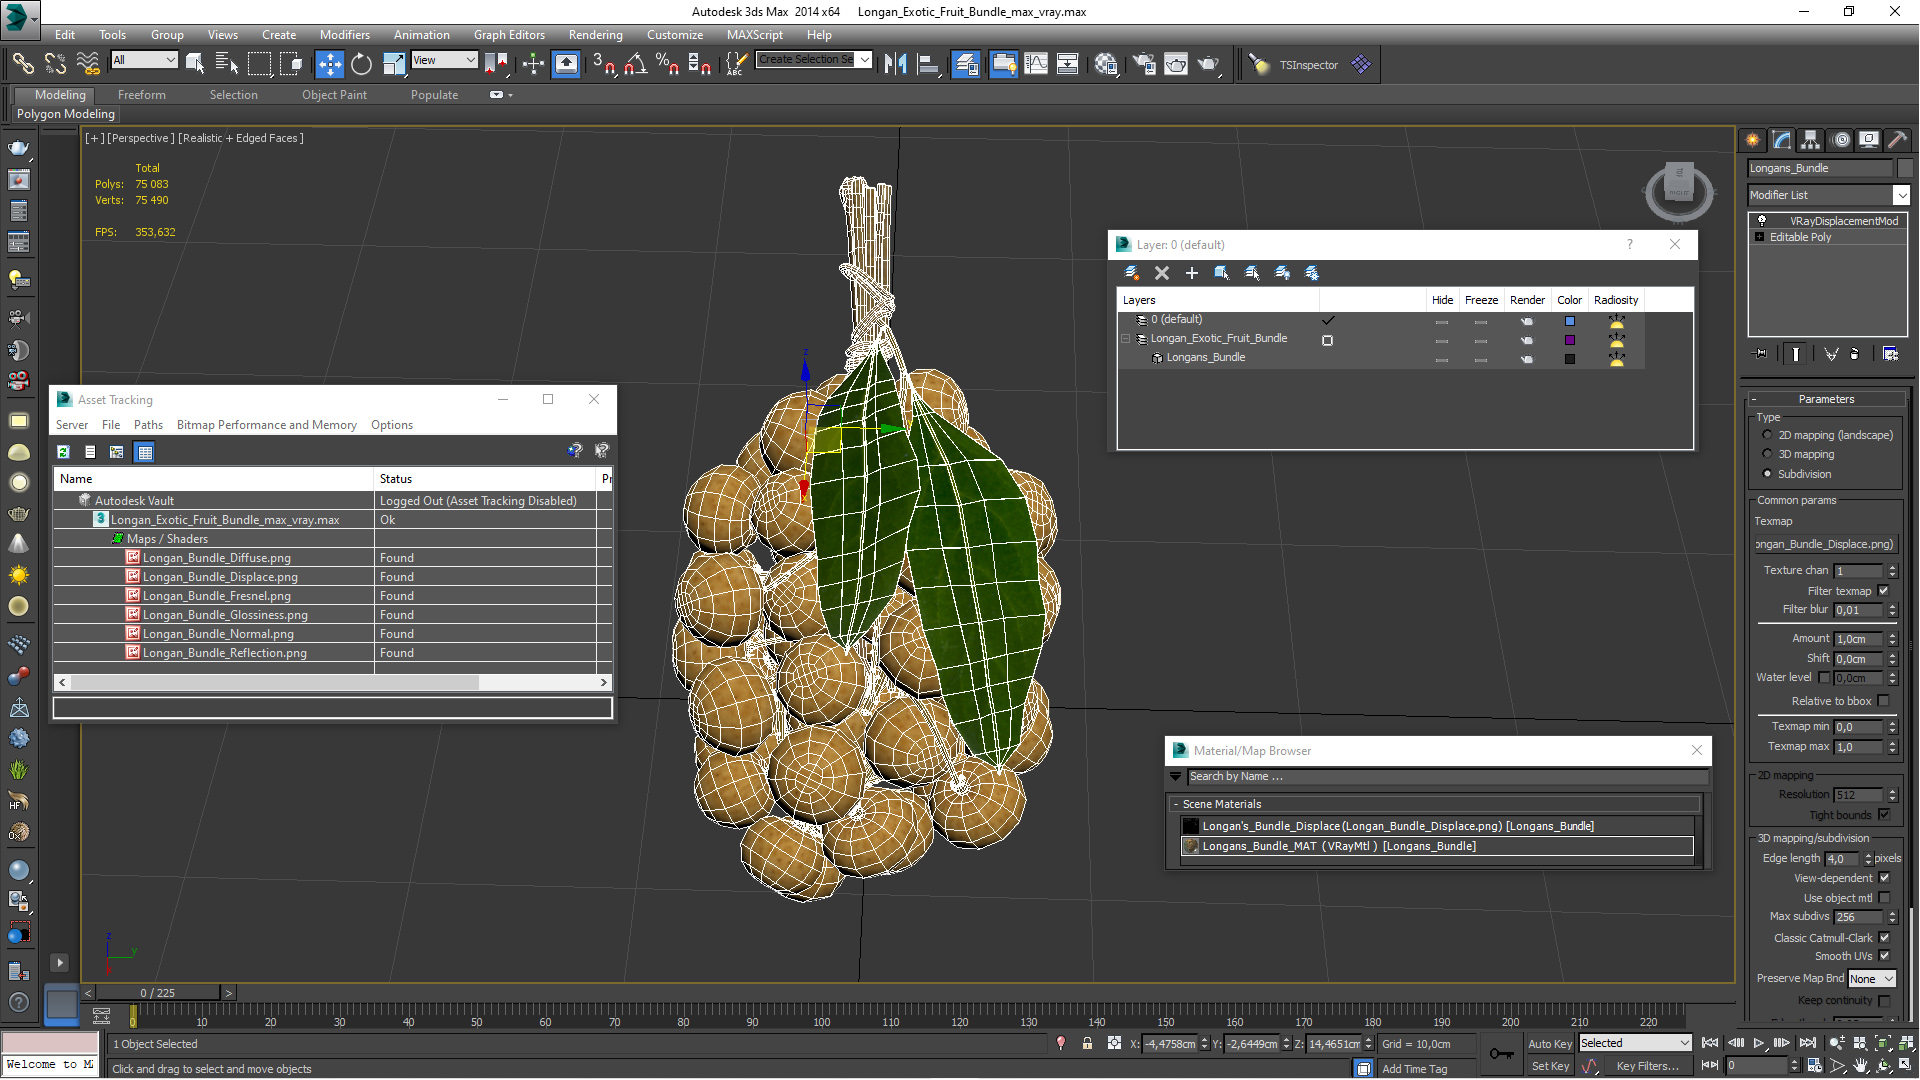
Task: Click the Auto Key button
Action: click(1549, 1044)
